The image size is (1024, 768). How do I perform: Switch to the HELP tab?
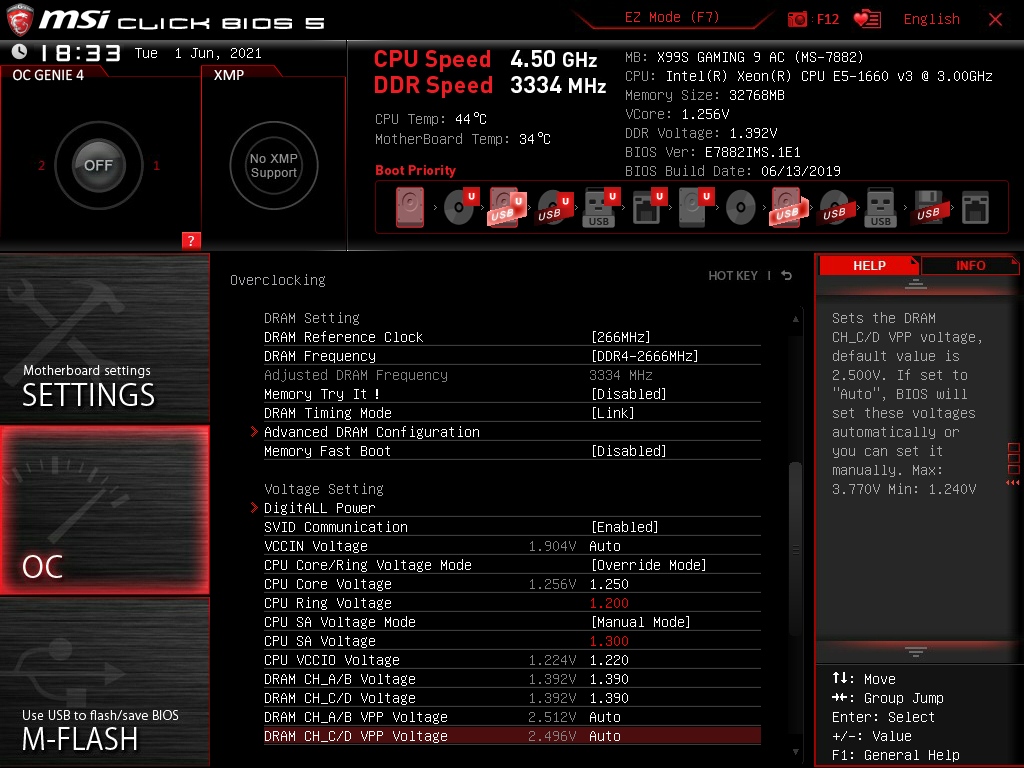[869, 265]
